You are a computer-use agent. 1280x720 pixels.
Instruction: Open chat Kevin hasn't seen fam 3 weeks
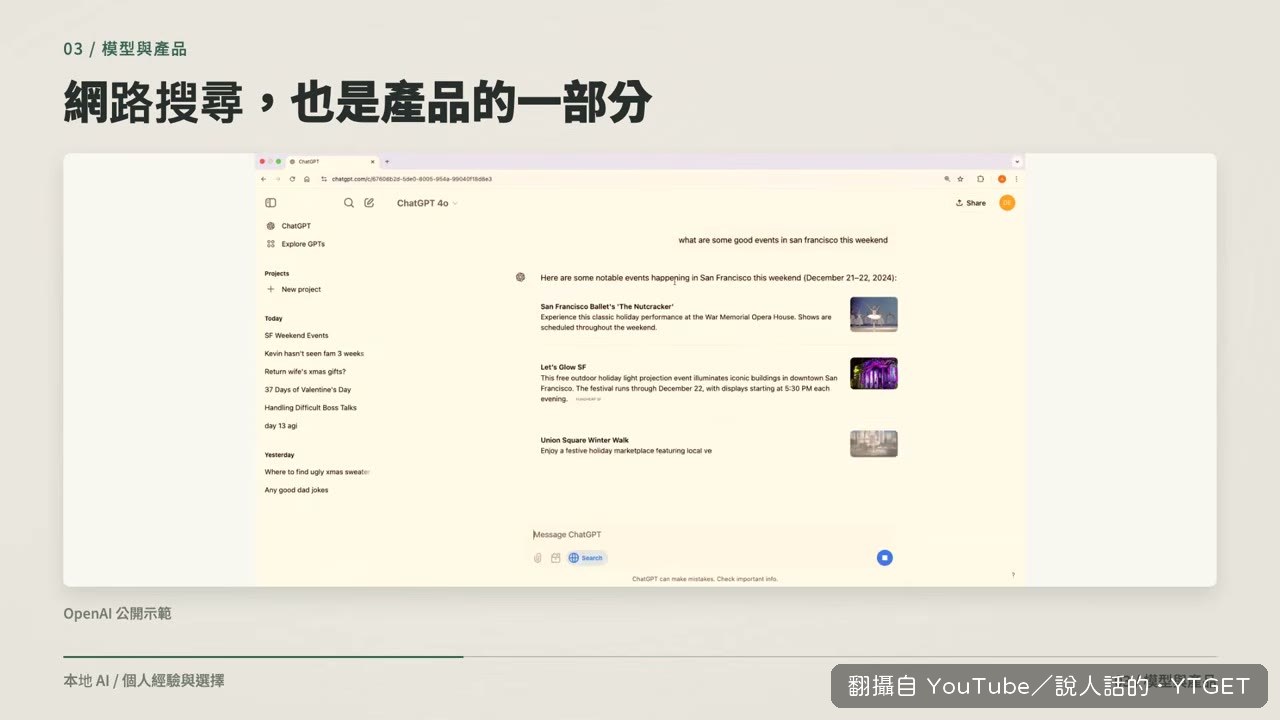[x=314, y=354]
